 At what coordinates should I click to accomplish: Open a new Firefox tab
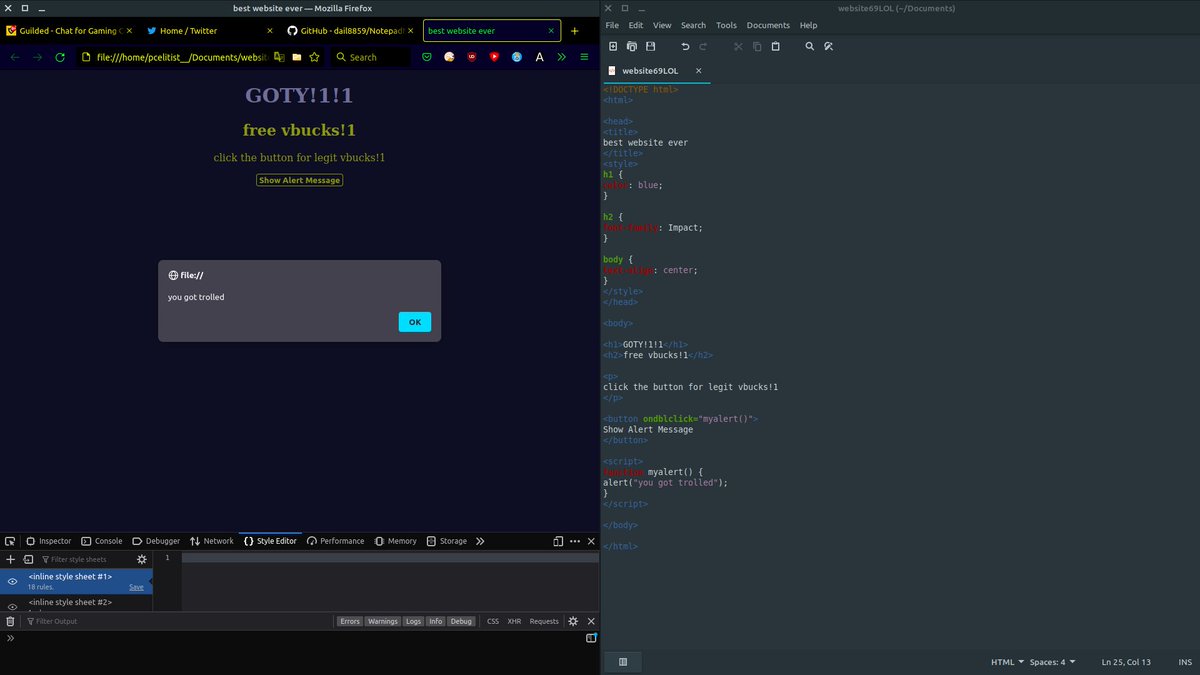click(574, 31)
